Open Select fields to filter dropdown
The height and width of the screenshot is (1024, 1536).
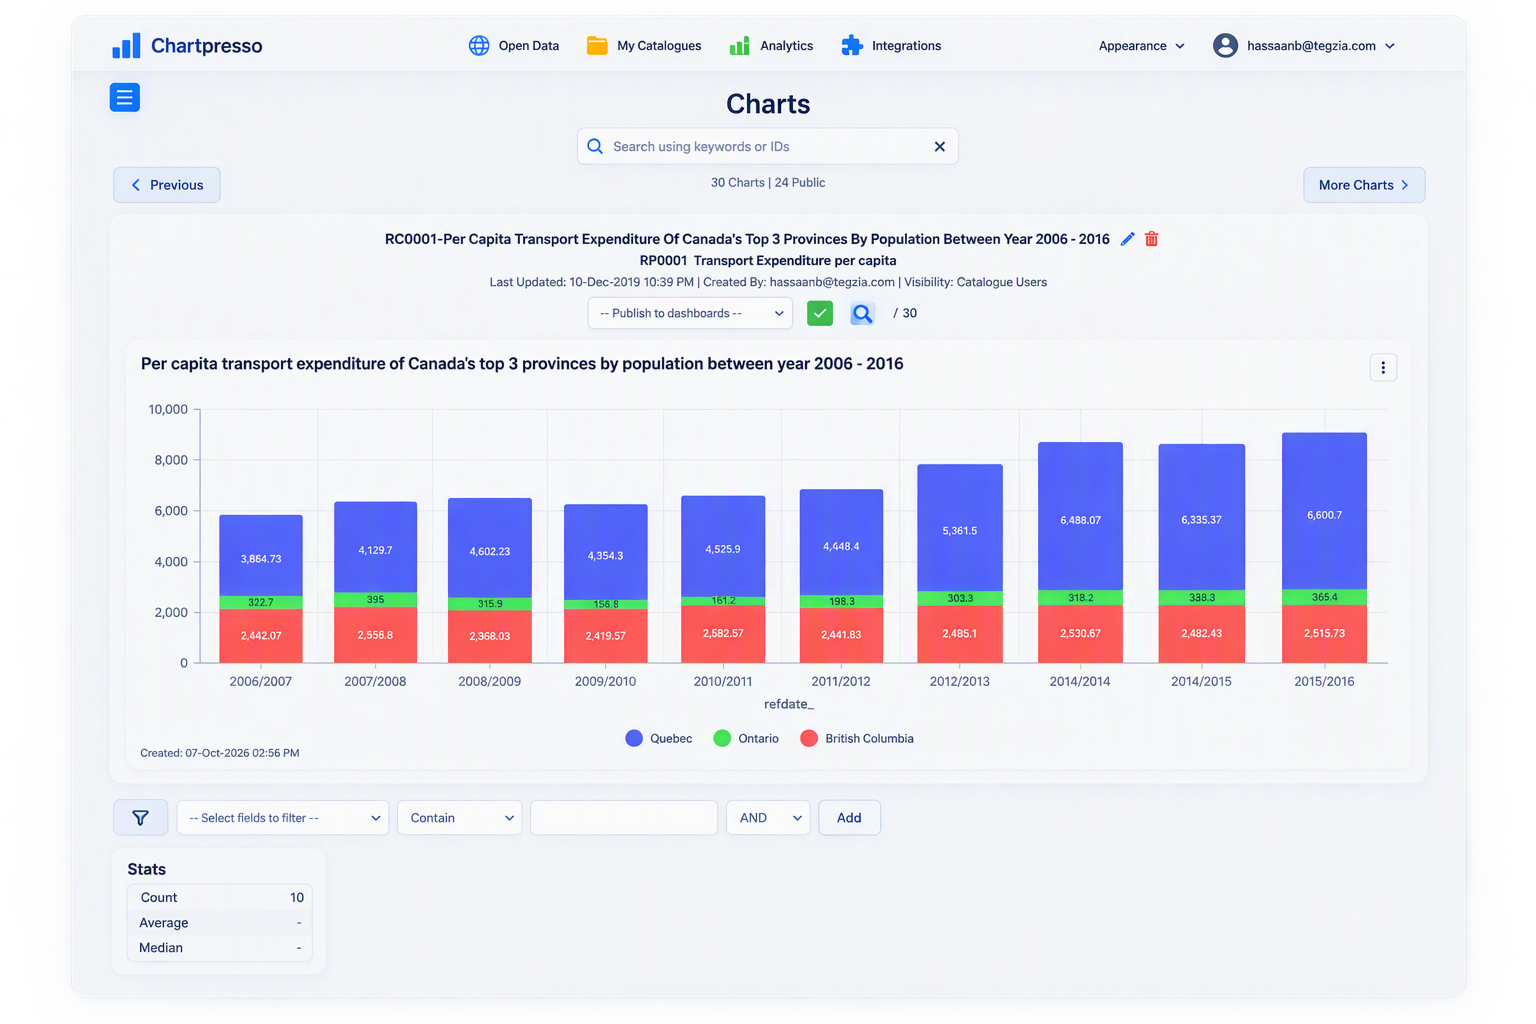pos(283,818)
